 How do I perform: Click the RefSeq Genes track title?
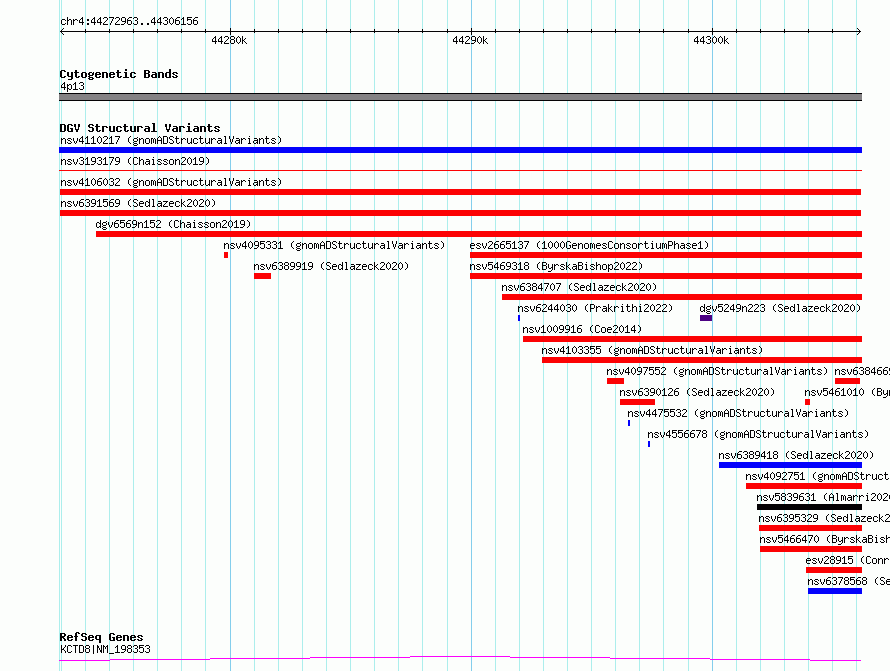(101, 637)
